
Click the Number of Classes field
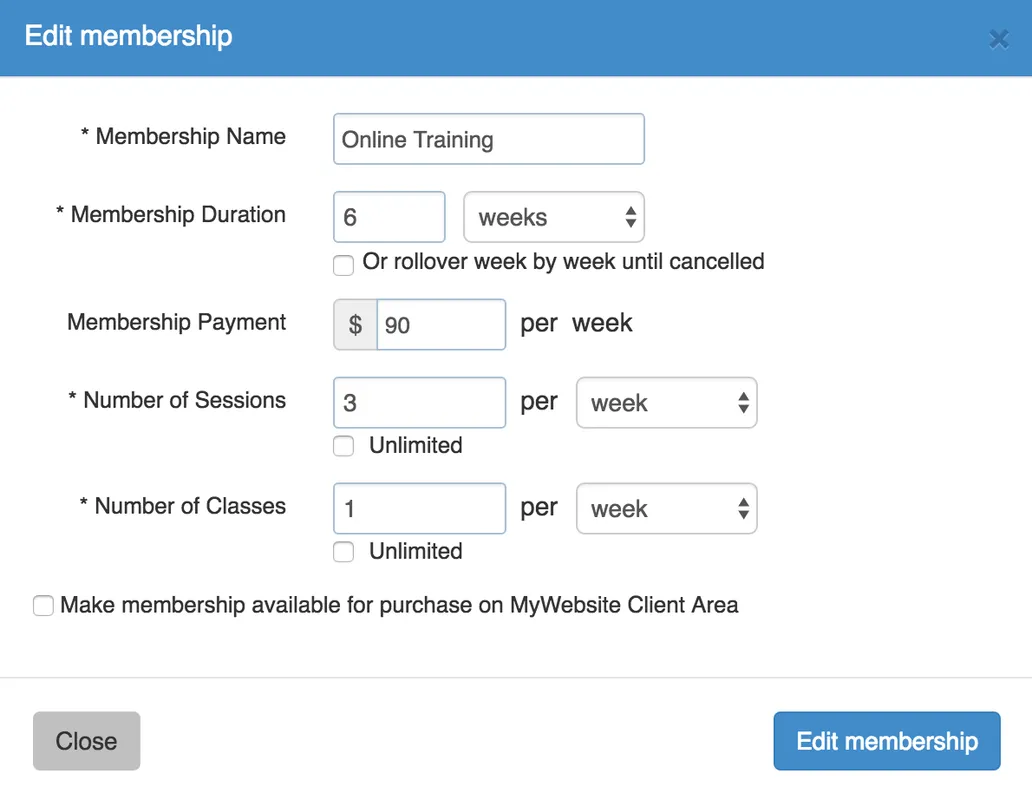[419, 509]
